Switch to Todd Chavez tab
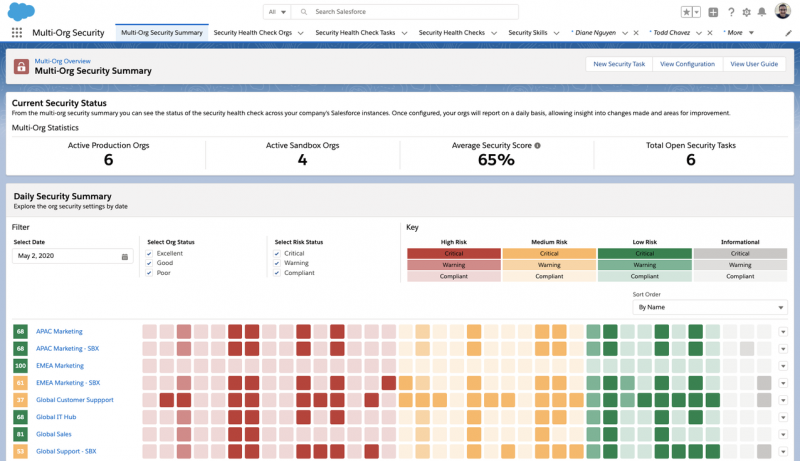 (x=671, y=33)
